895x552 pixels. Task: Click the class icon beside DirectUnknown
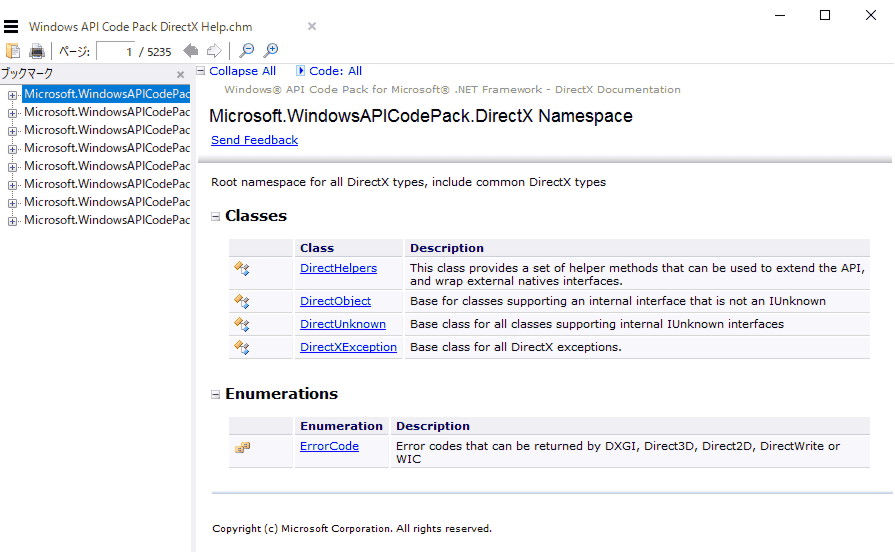pyautogui.click(x=242, y=324)
